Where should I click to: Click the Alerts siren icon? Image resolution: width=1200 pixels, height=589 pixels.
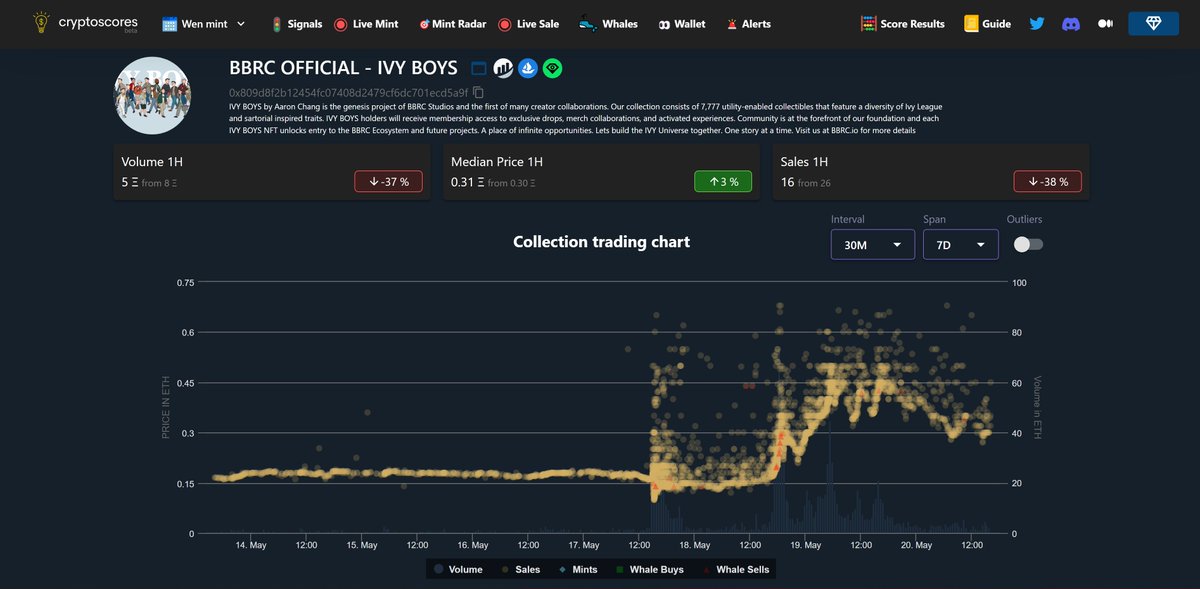[732, 24]
